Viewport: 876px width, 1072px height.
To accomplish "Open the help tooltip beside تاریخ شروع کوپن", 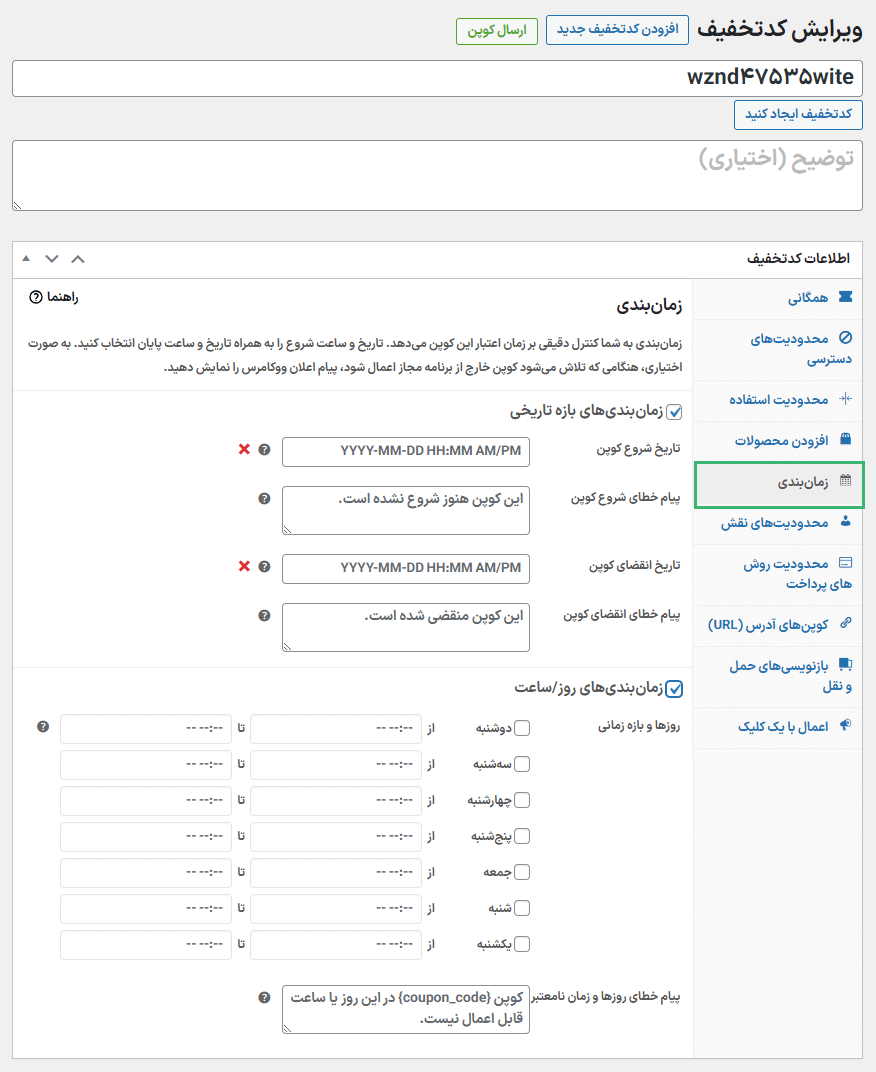I will click(263, 451).
